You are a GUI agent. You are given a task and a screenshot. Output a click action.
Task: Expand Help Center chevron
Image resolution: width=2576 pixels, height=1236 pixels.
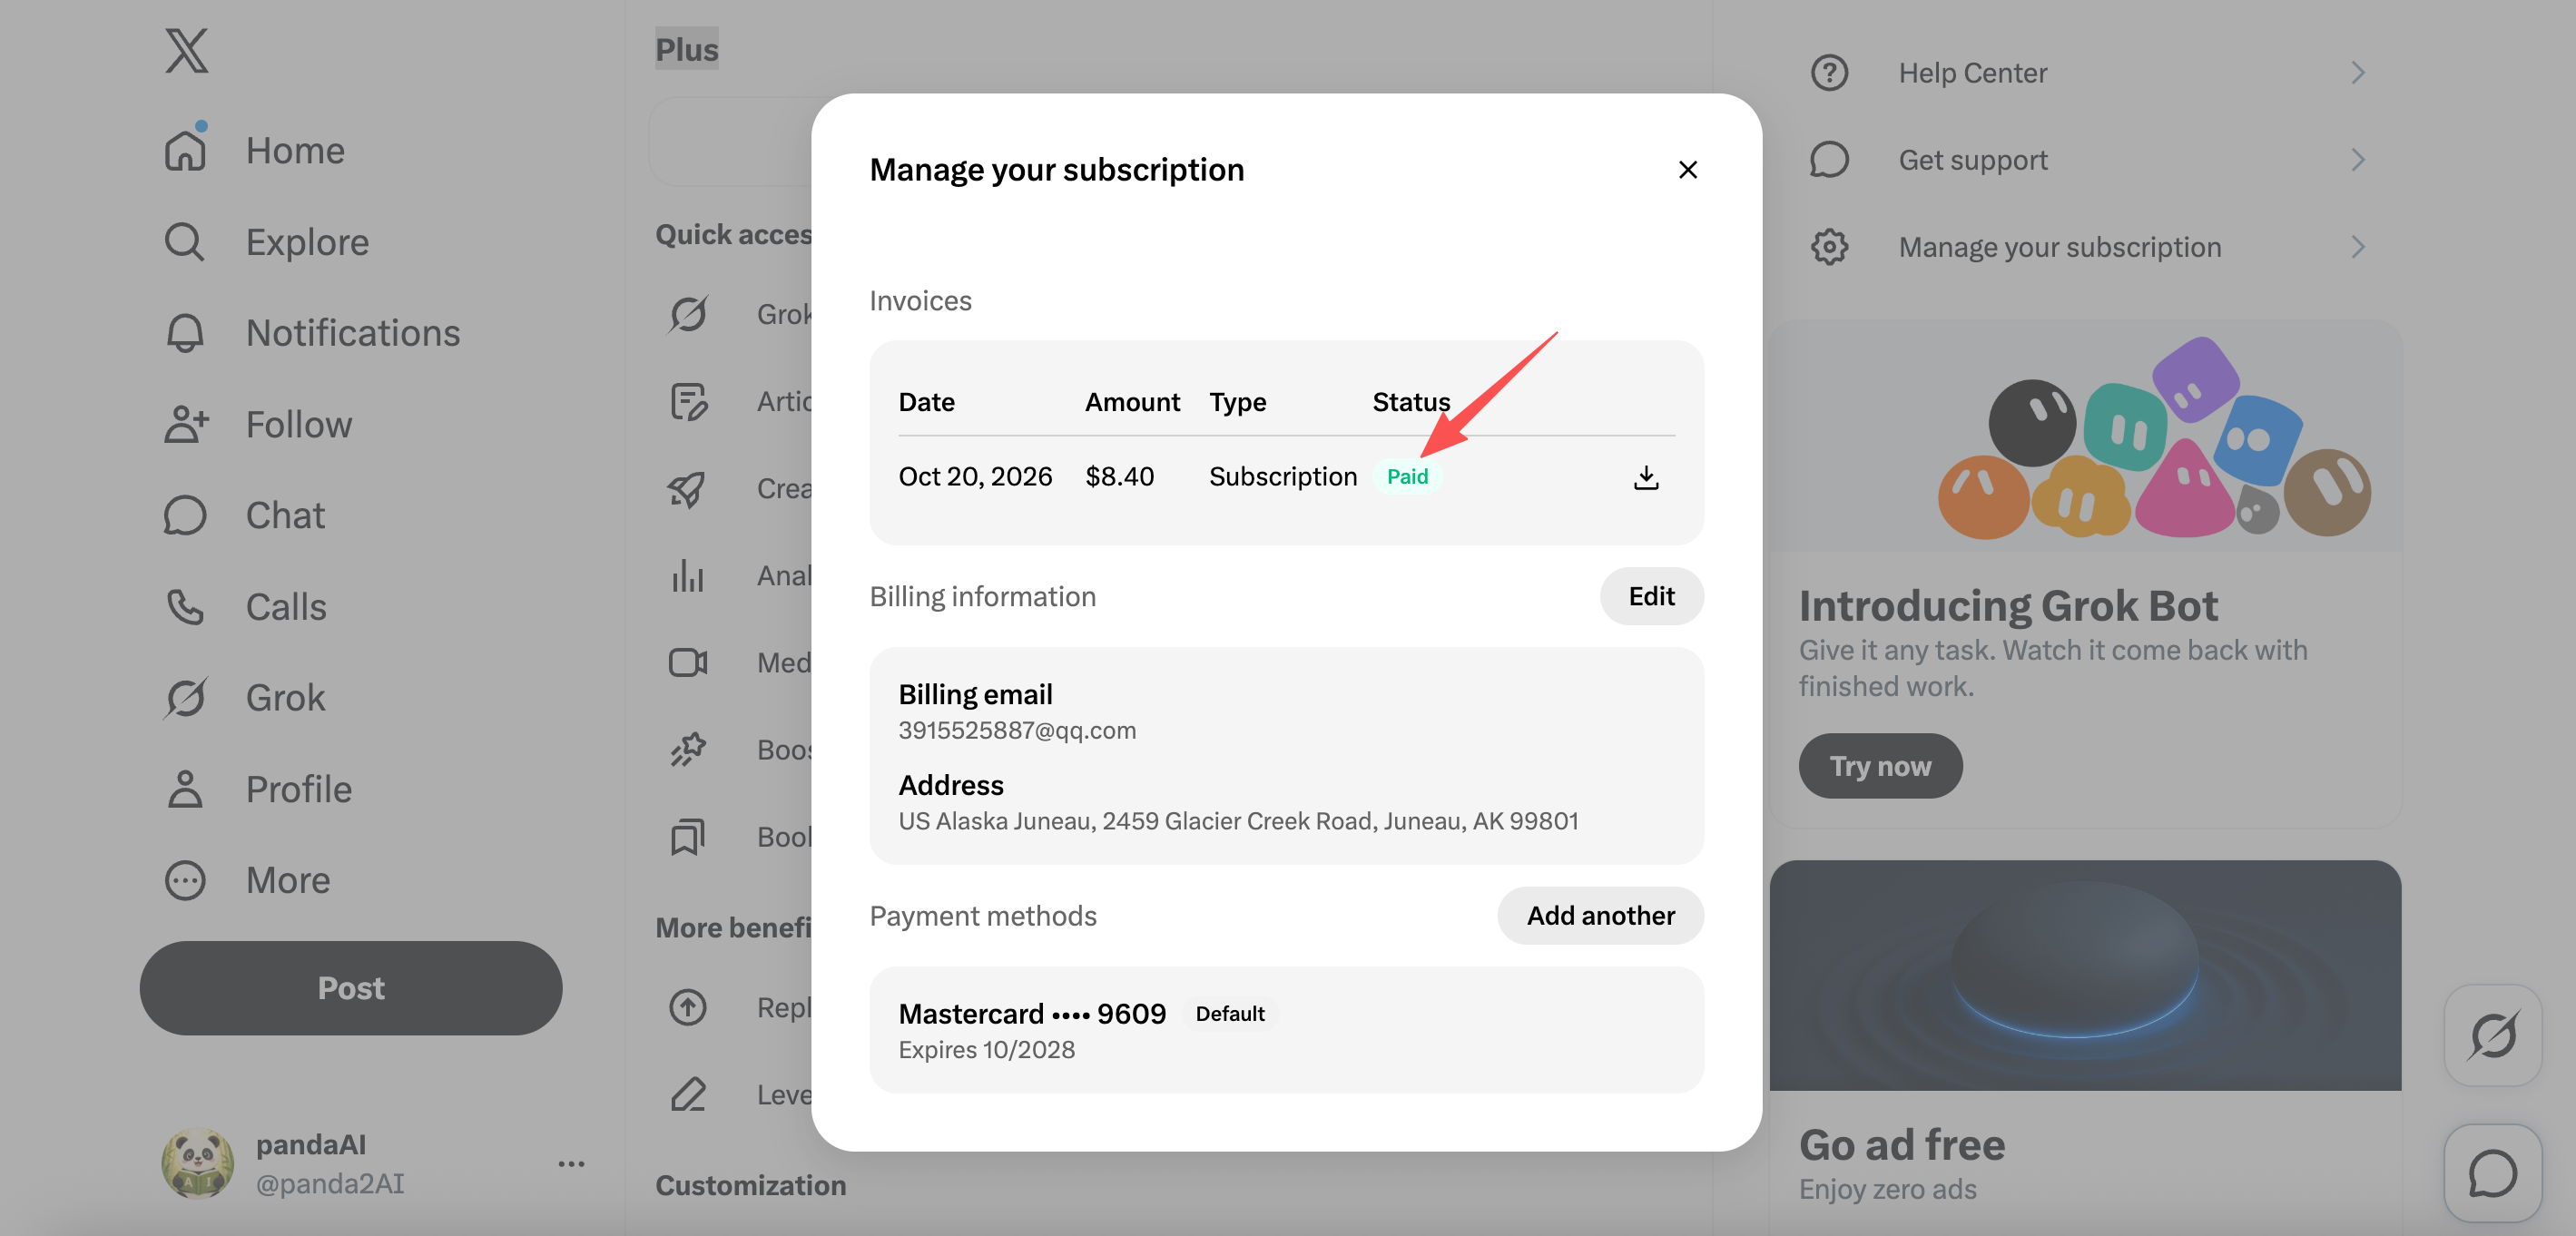(x=2358, y=73)
